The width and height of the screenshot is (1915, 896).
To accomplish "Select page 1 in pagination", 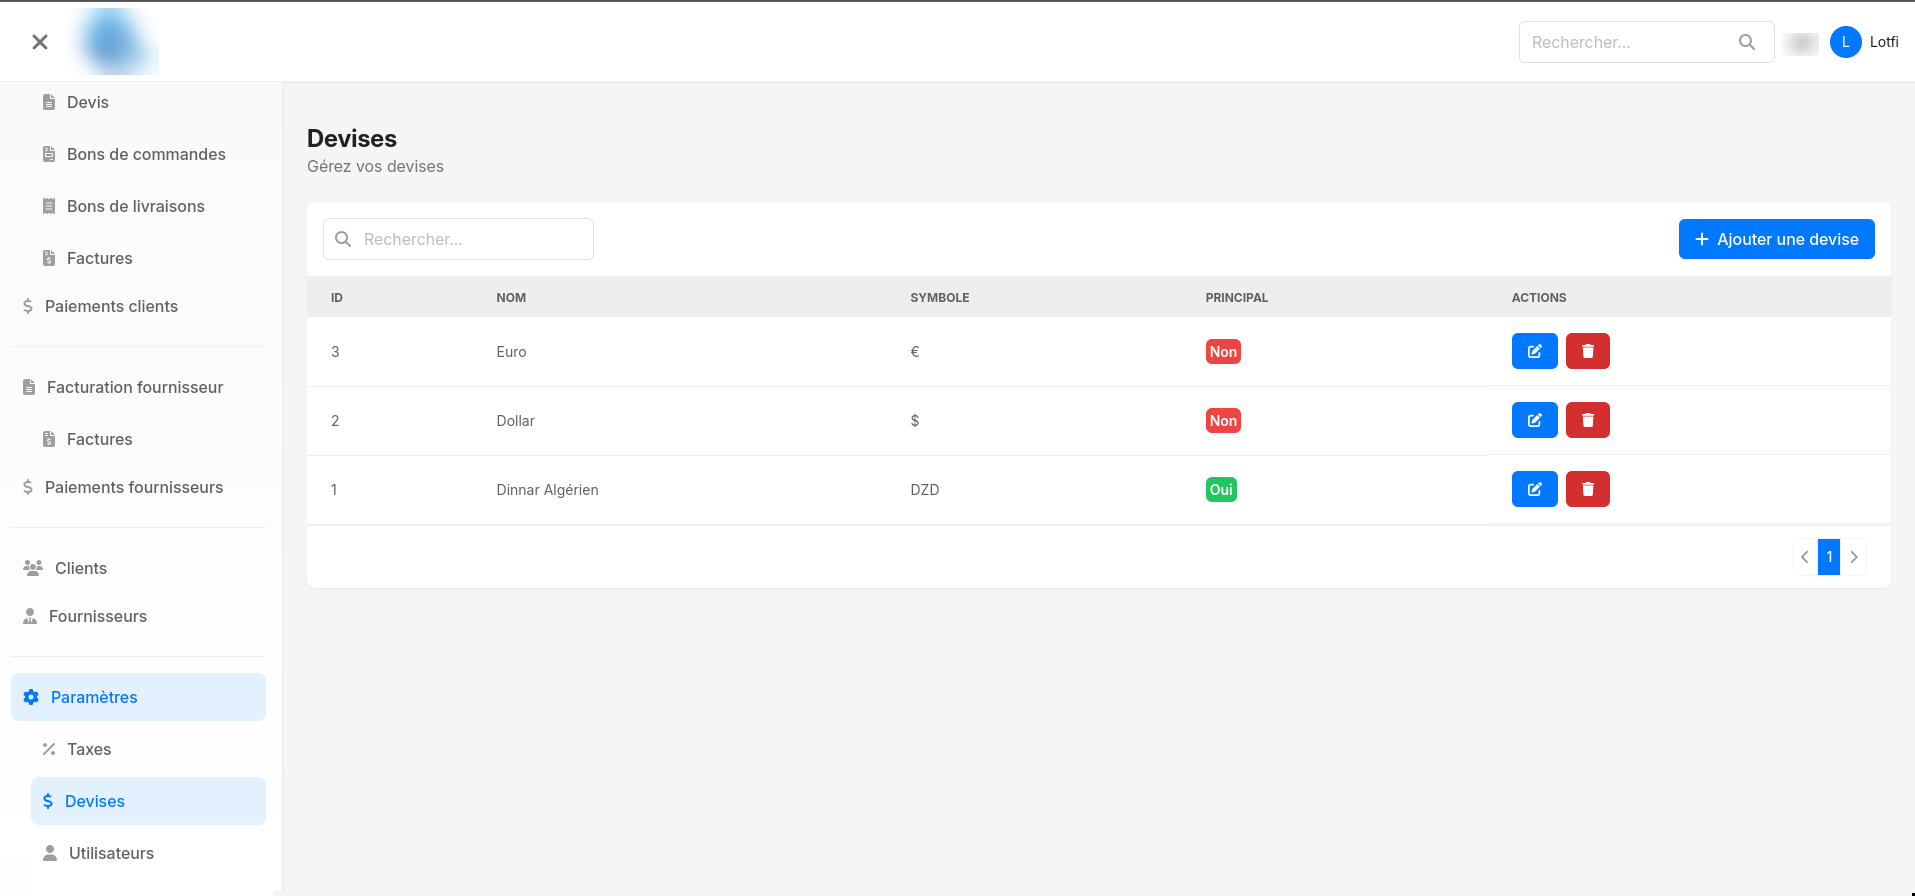I will (x=1829, y=557).
